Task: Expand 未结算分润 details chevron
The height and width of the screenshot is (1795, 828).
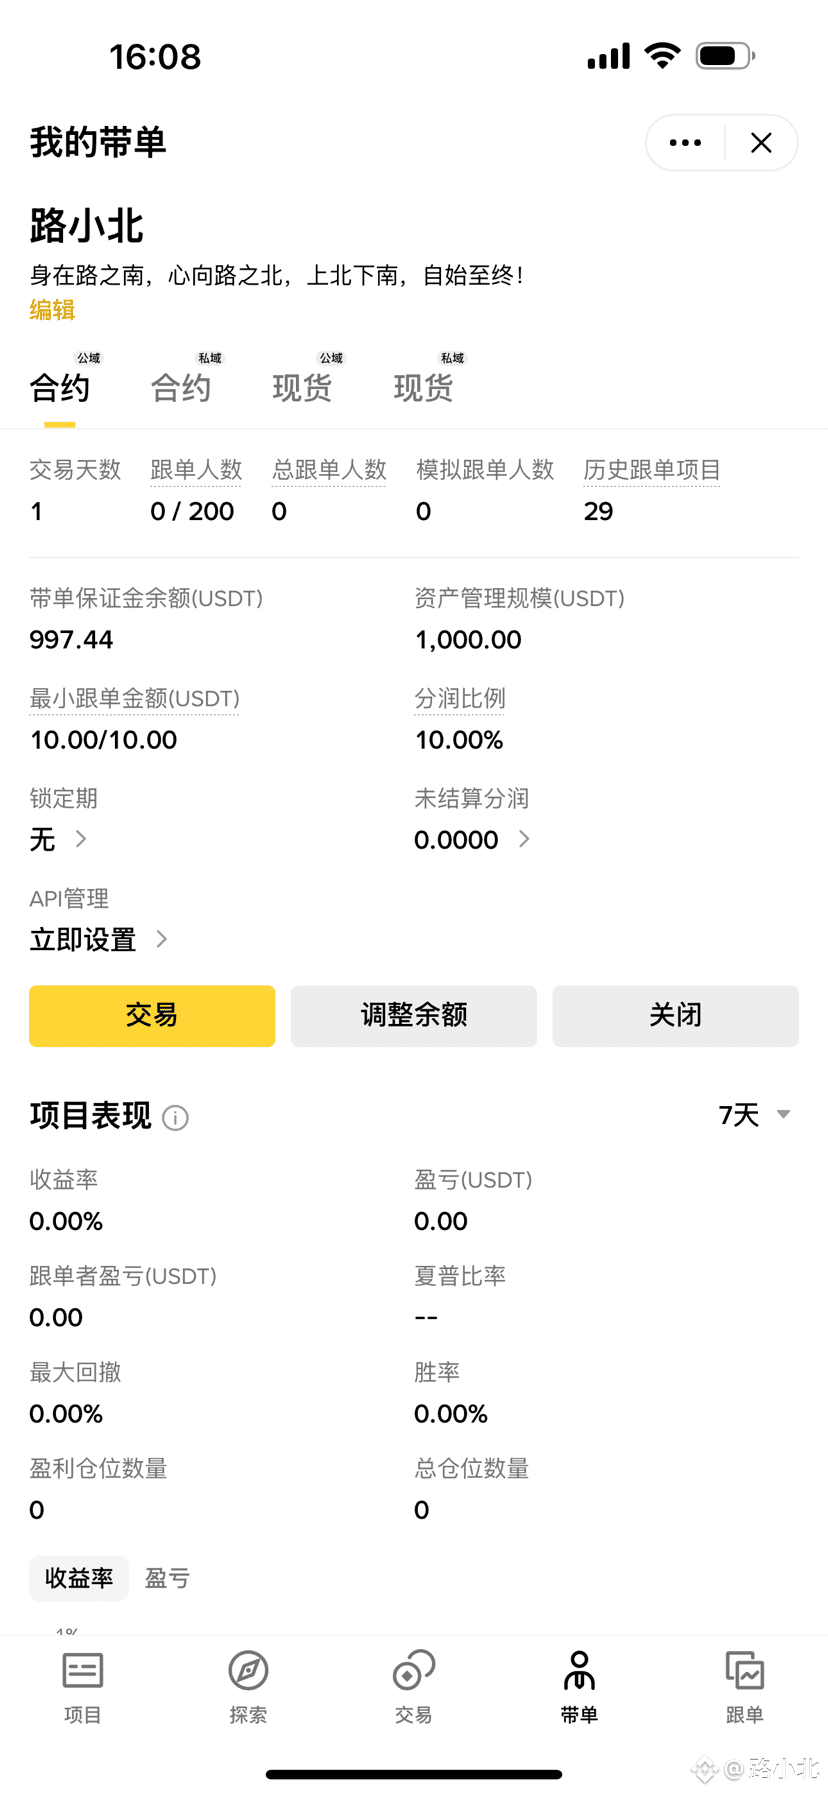Action: [524, 839]
